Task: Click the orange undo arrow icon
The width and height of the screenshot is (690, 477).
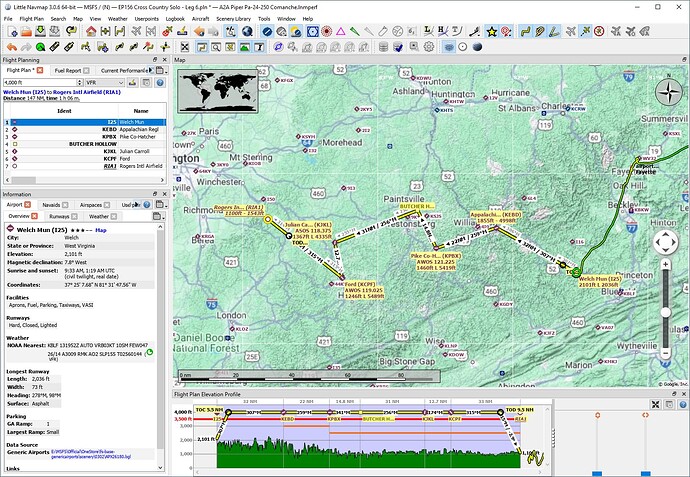Action: (x=12, y=47)
